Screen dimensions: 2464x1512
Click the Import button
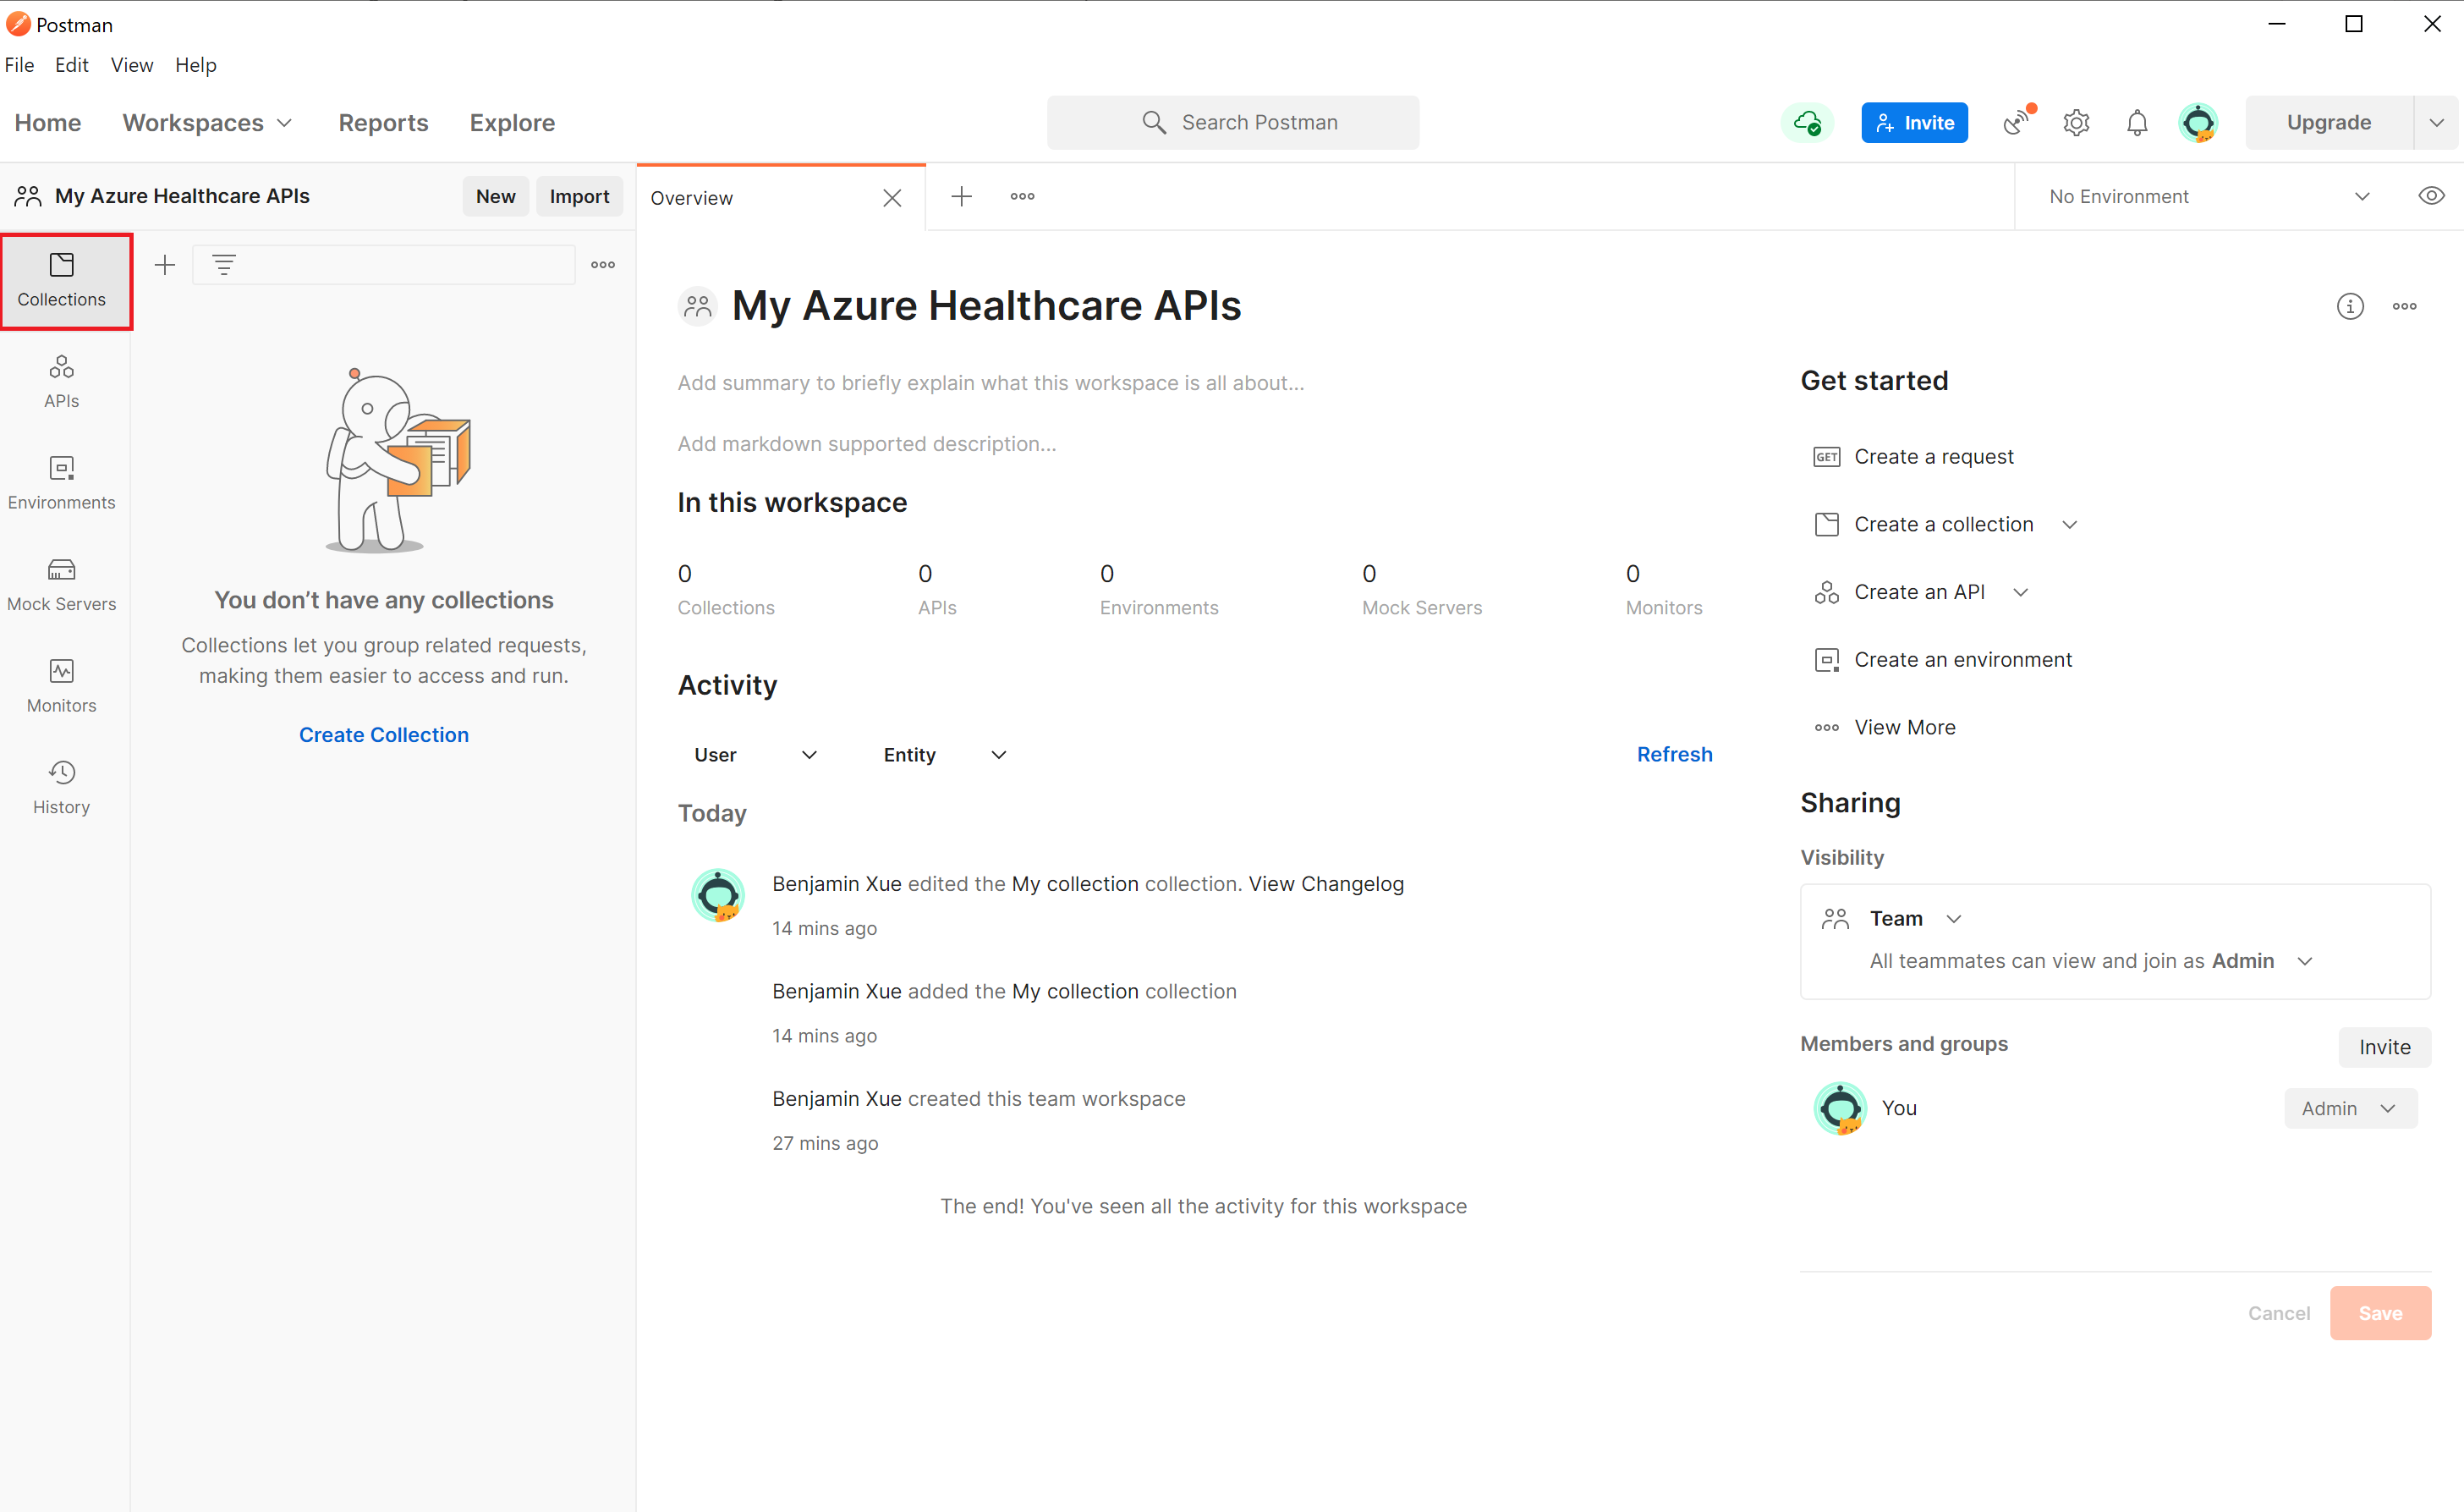(579, 196)
